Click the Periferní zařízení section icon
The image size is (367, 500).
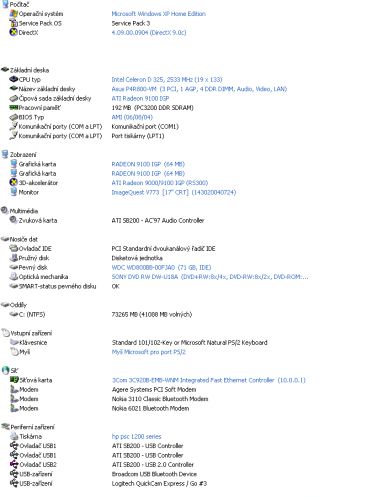5,427
